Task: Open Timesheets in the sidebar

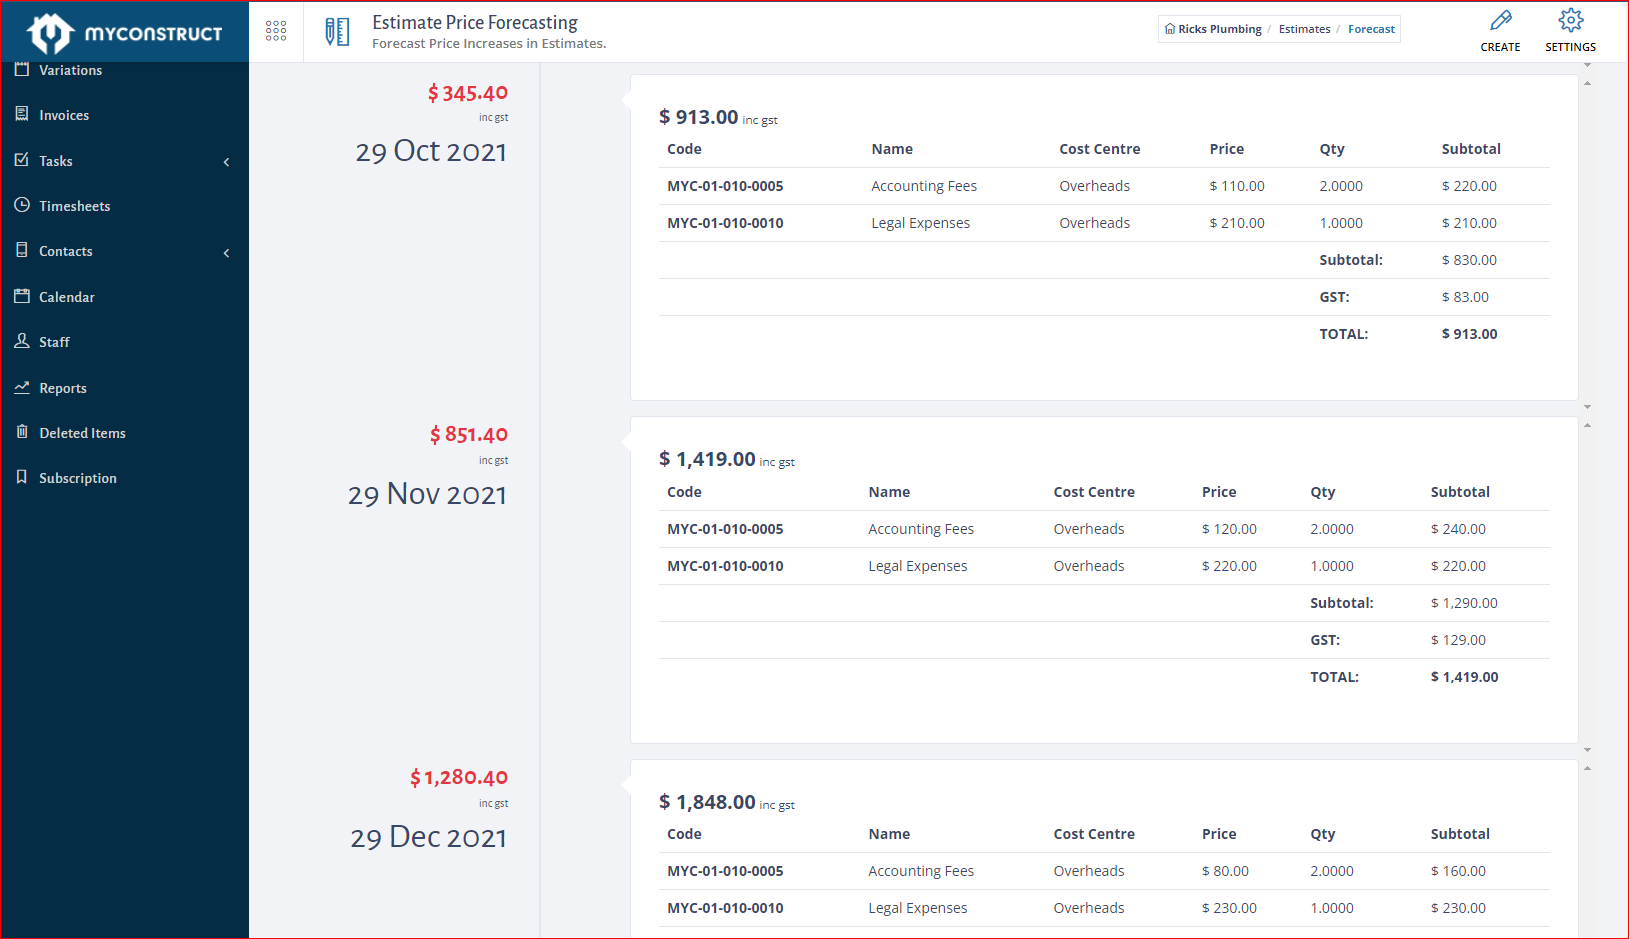Action: click(x=75, y=206)
